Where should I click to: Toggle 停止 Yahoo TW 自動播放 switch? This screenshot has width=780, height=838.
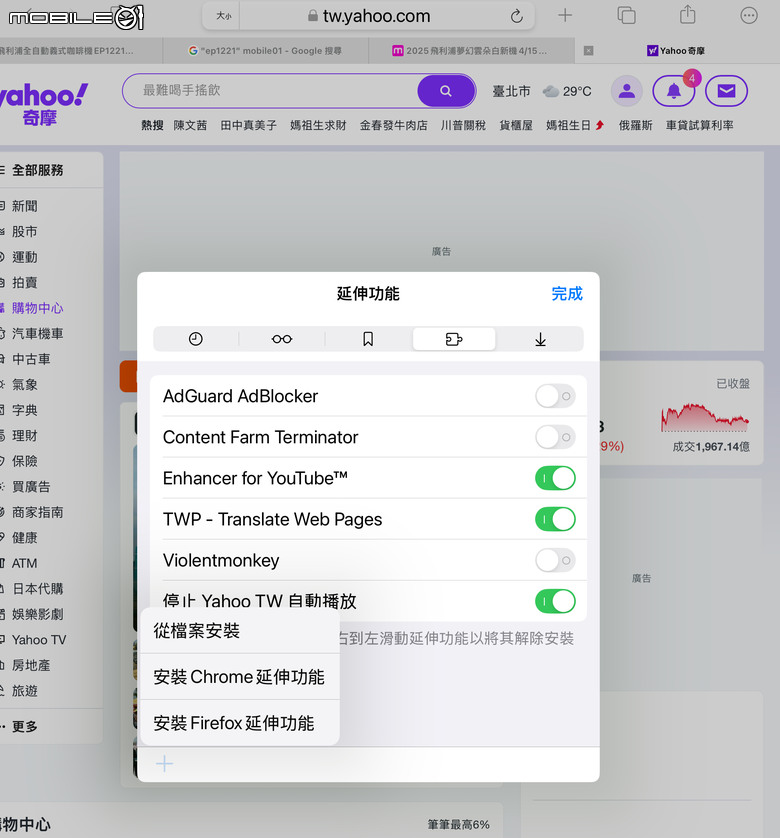[x=555, y=601]
